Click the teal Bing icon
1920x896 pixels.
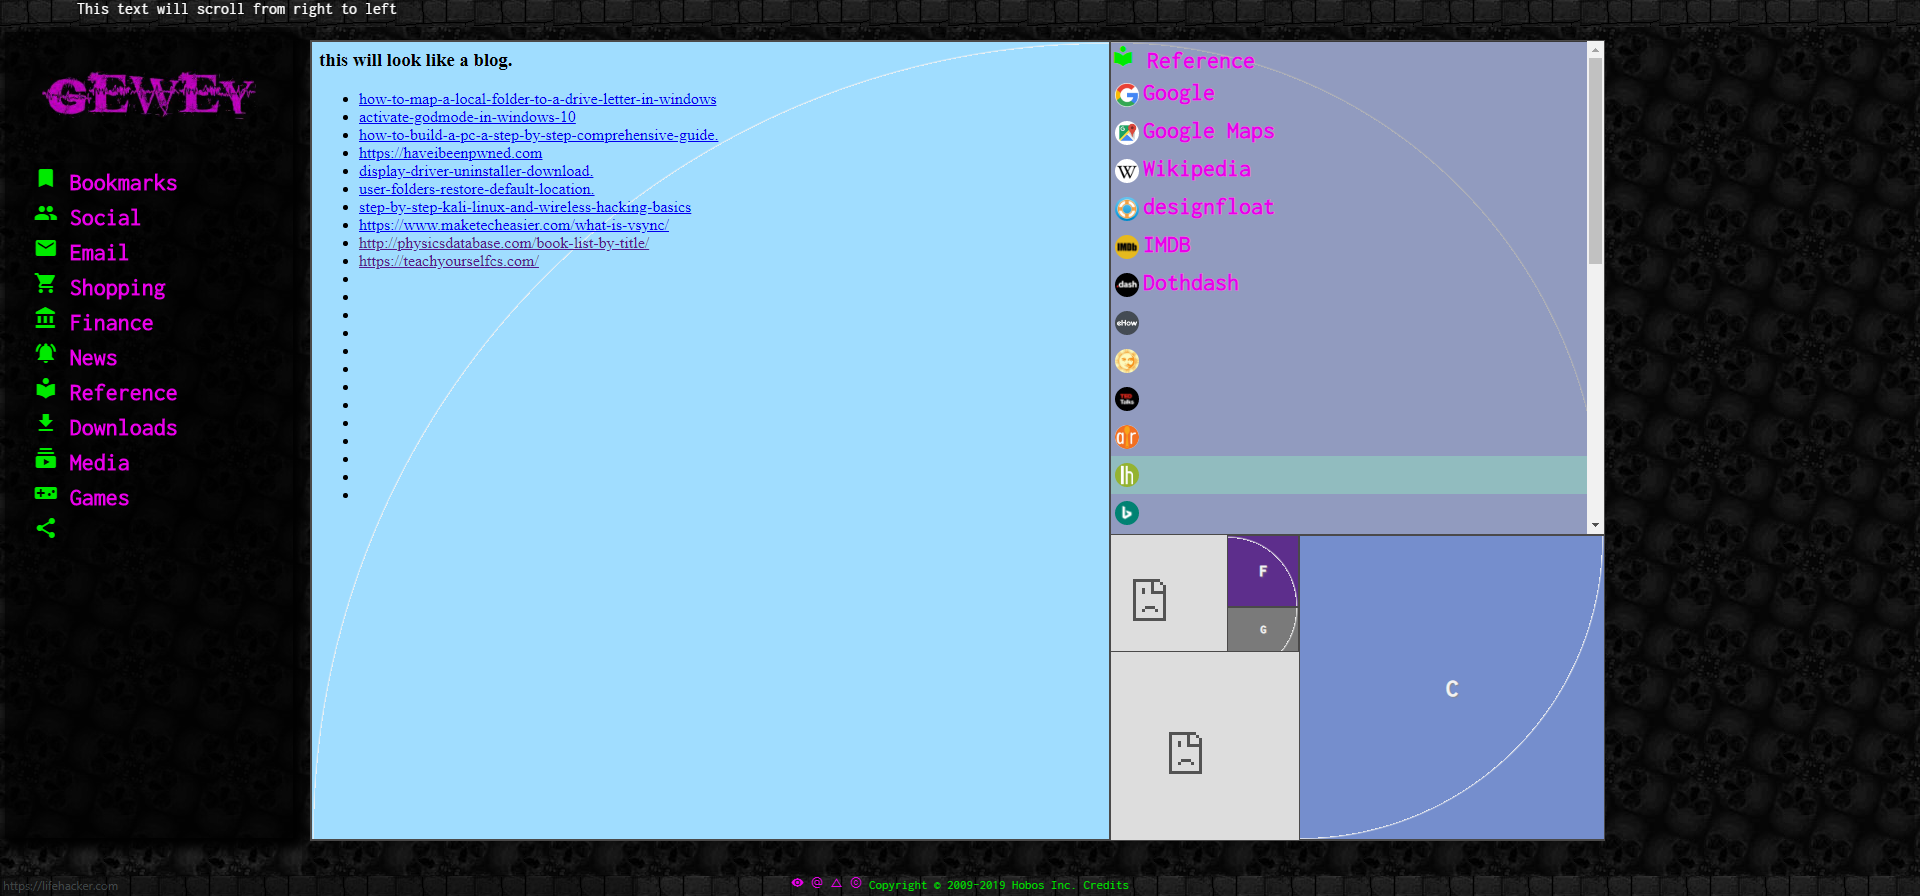[1127, 513]
